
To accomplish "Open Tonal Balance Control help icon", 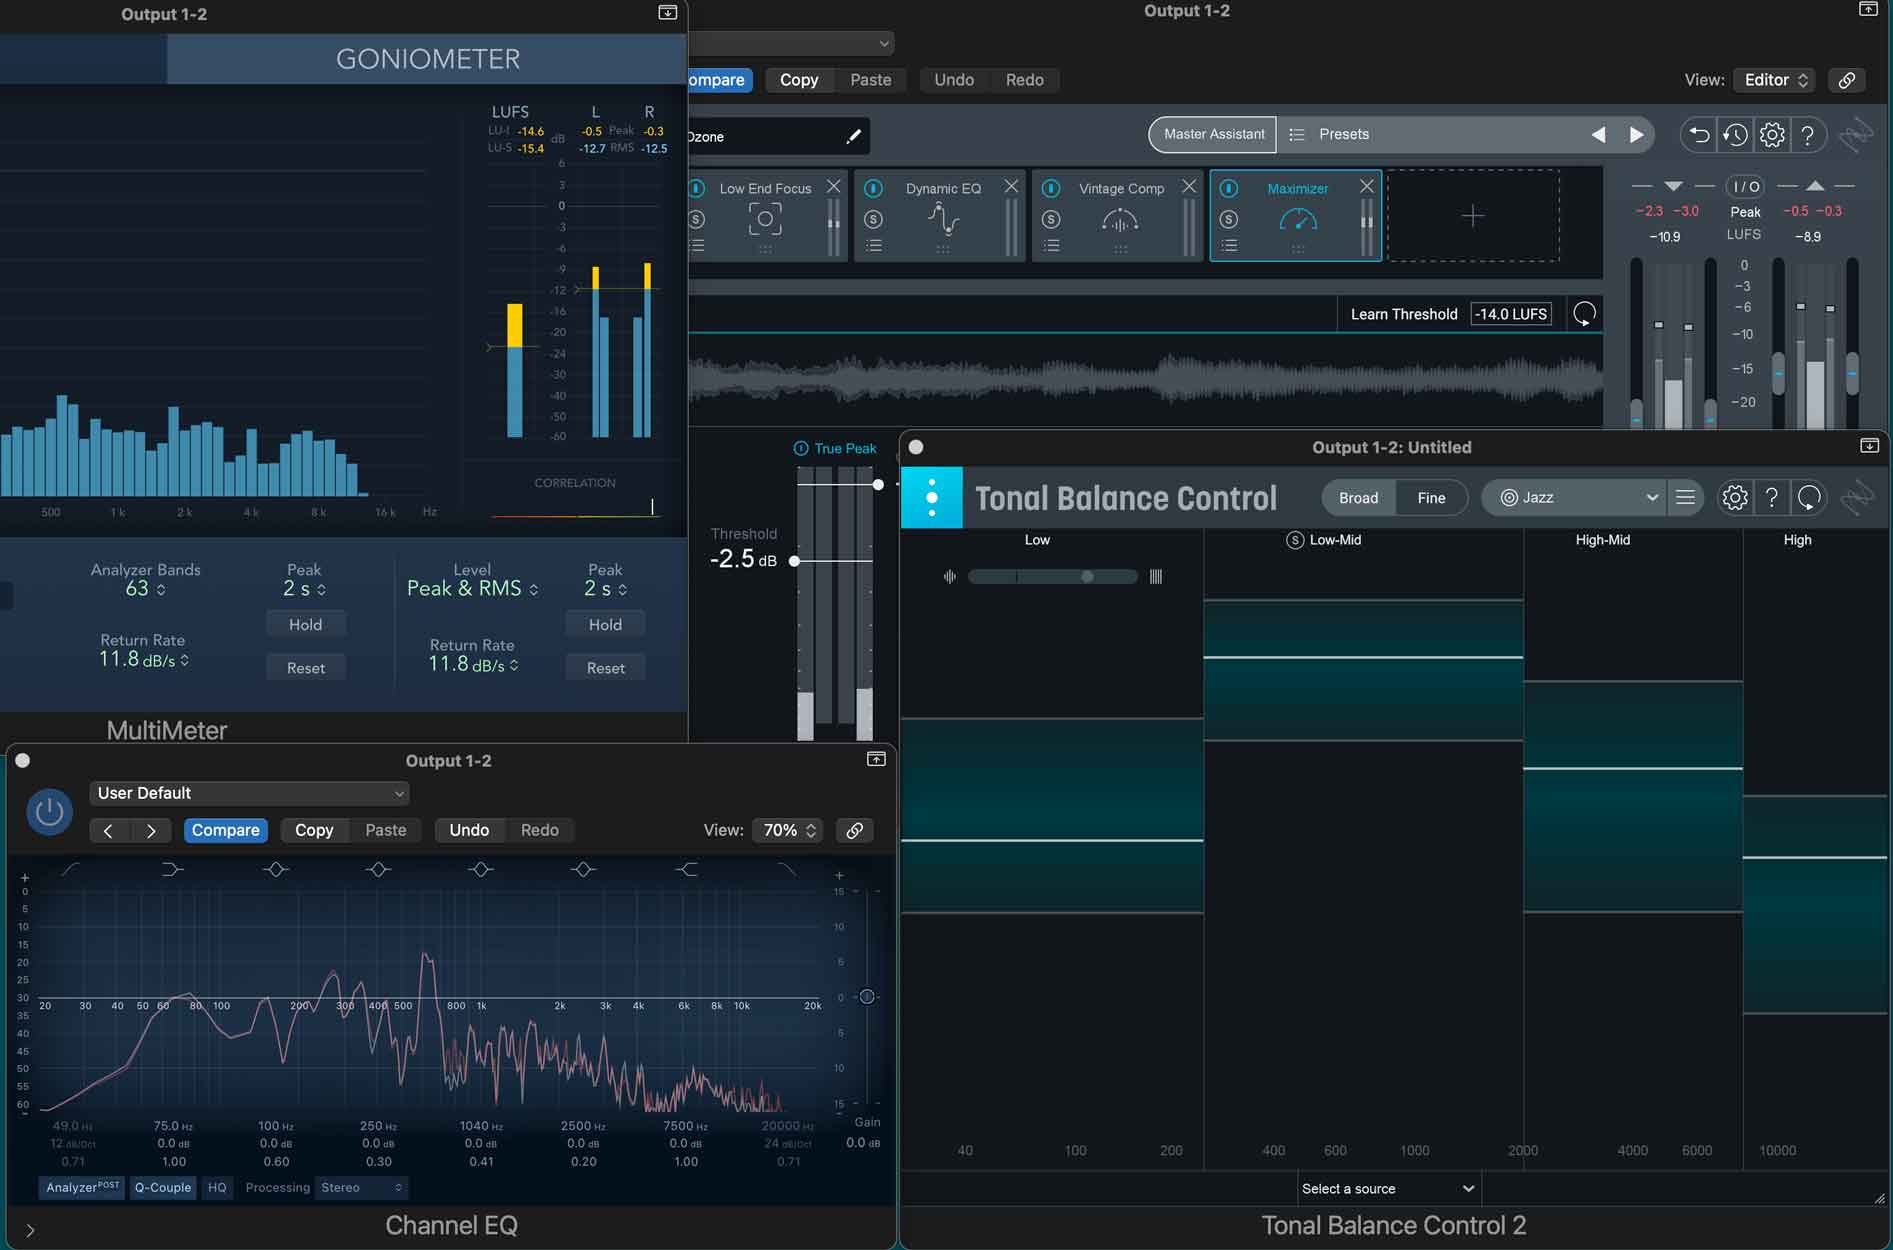I will pyautogui.click(x=1771, y=497).
